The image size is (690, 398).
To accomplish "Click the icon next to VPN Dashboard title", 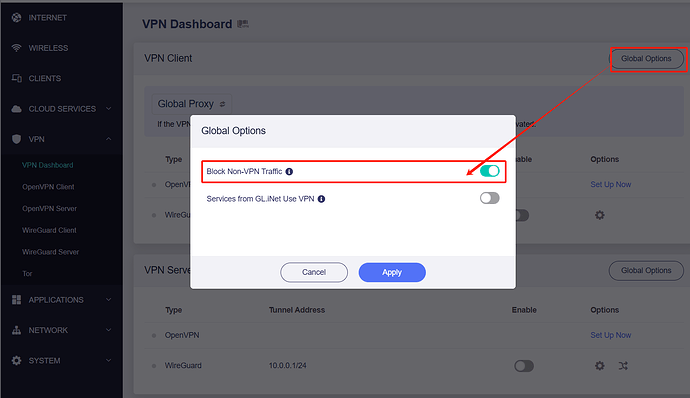I will 243,24.
